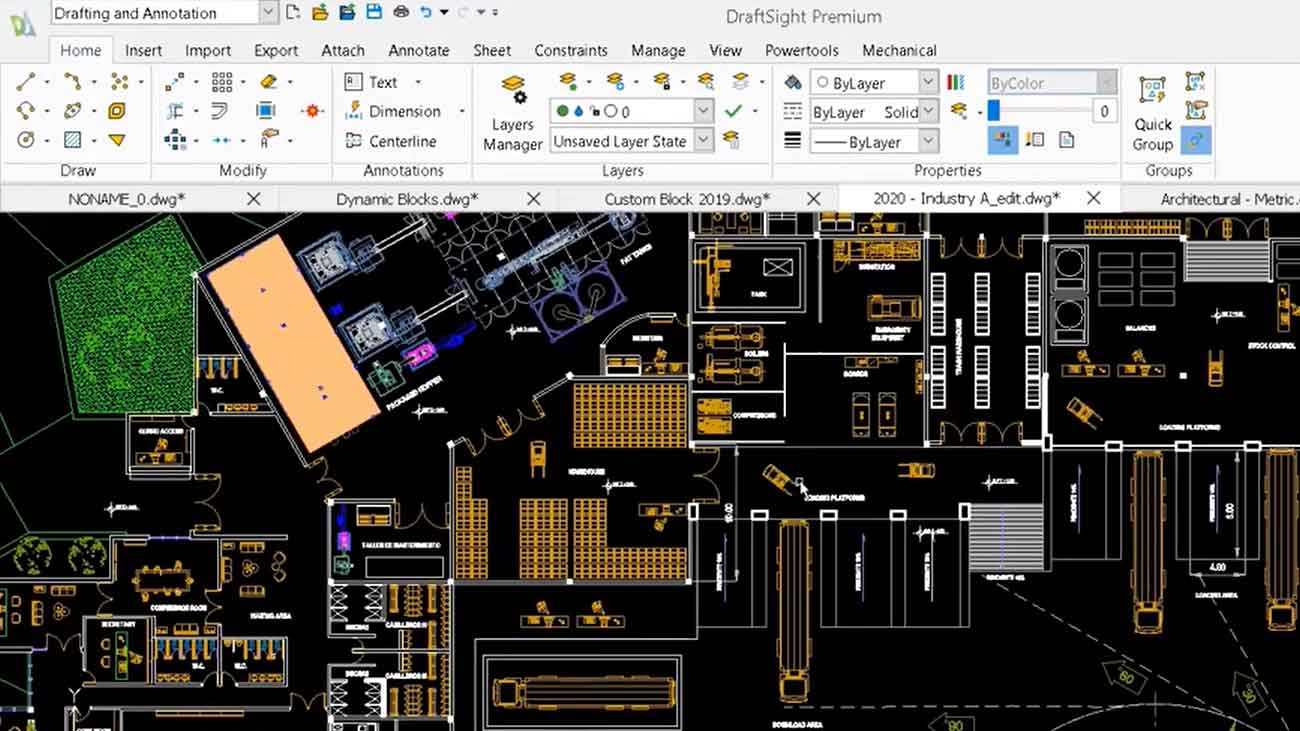Click the yellow Ring tool icon
Viewport: 1300px width, 731px height.
click(117, 111)
